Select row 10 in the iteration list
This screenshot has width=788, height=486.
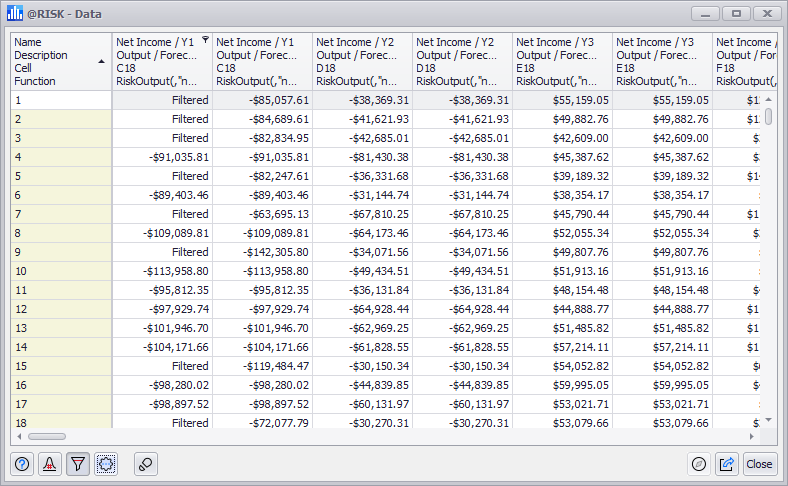(61, 271)
